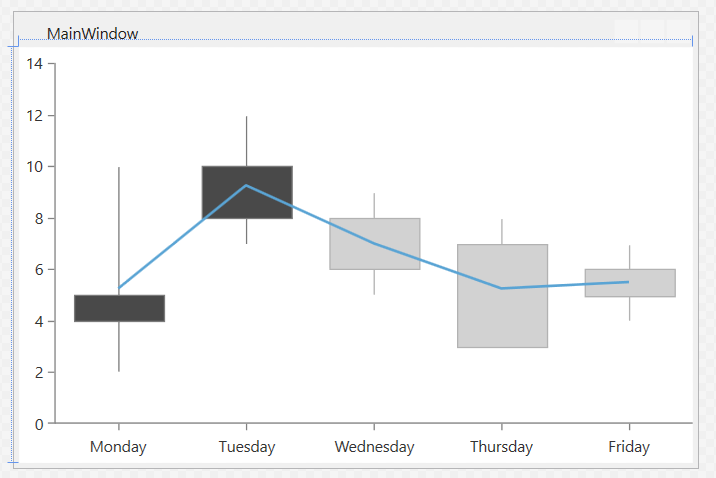Select the Friday axis label
The image size is (716, 478).
tap(629, 447)
